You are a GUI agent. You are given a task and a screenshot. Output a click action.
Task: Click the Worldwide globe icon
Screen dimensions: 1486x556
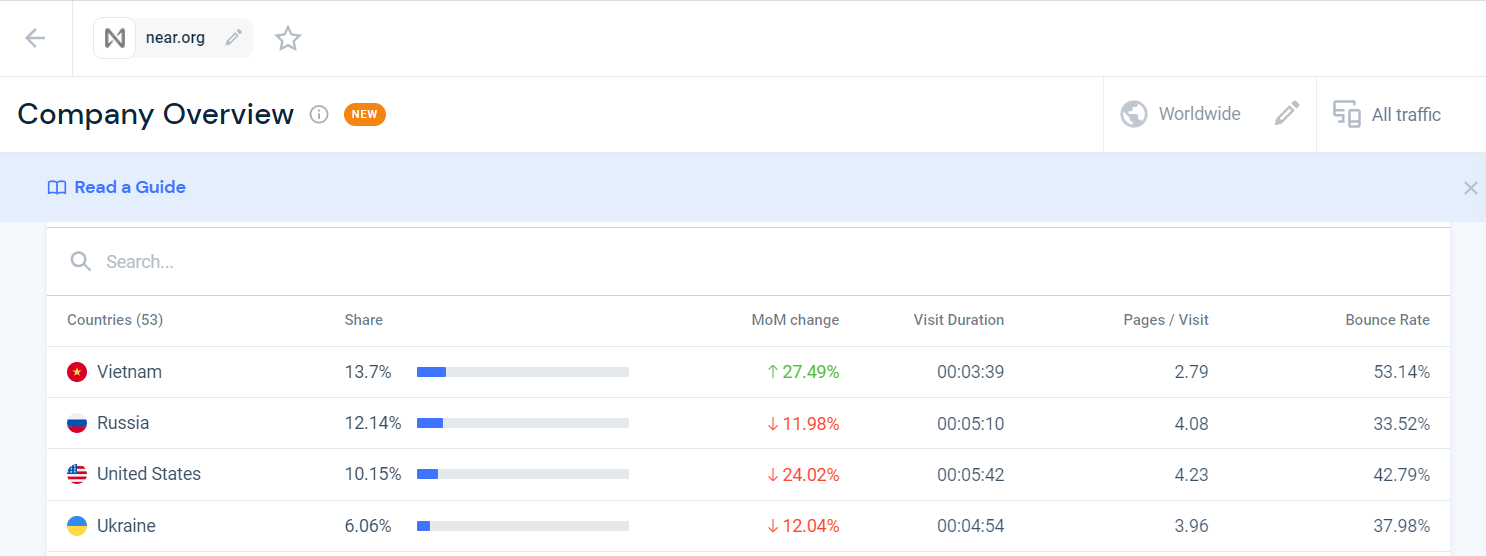pos(1133,114)
